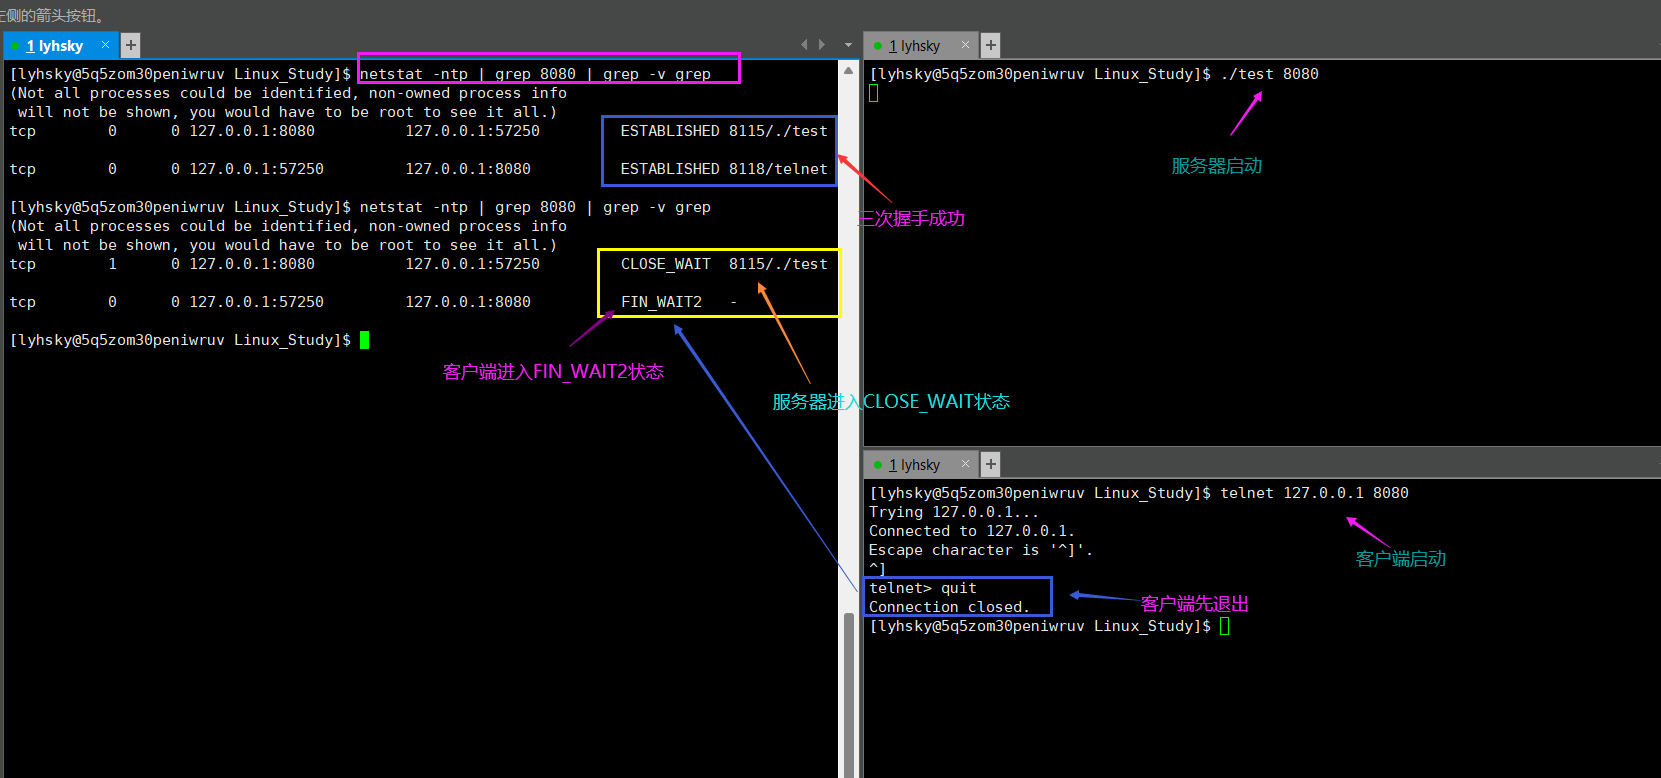Click the tab scroll left arrow
The image size is (1661, 778).
point(804,45)
